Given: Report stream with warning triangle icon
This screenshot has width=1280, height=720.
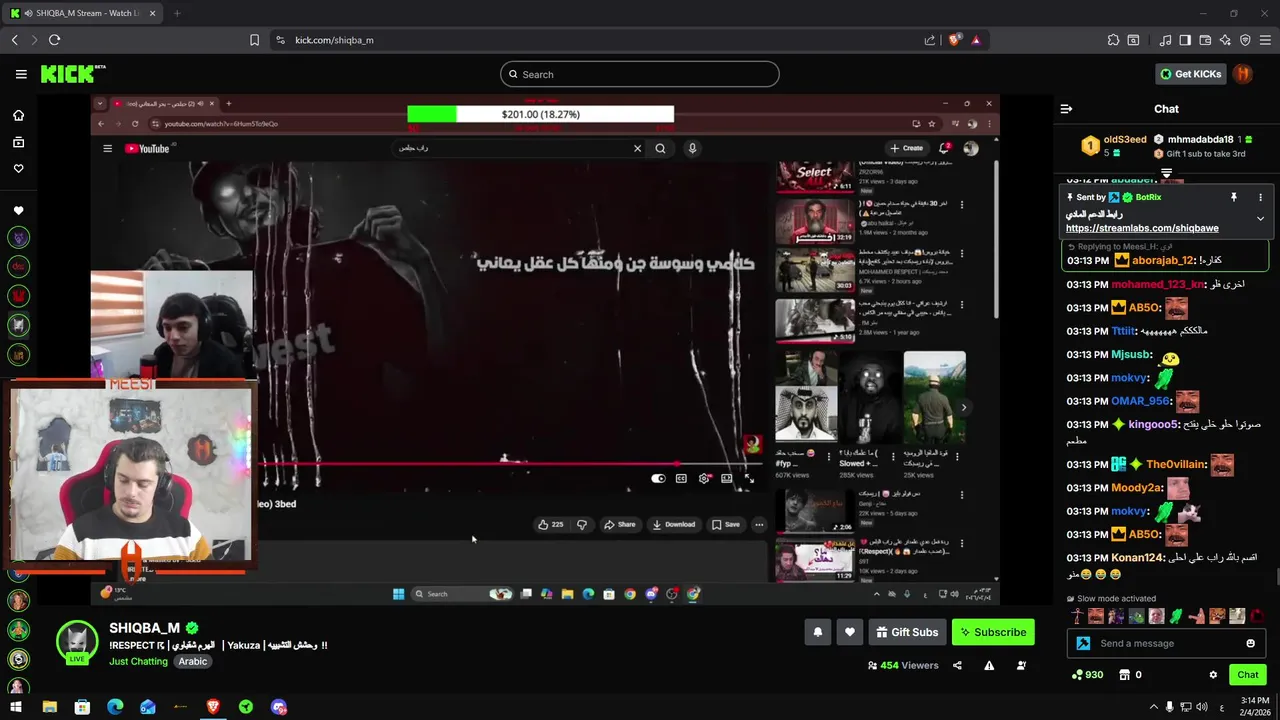Looking at the screenshot, I should 989,665.
